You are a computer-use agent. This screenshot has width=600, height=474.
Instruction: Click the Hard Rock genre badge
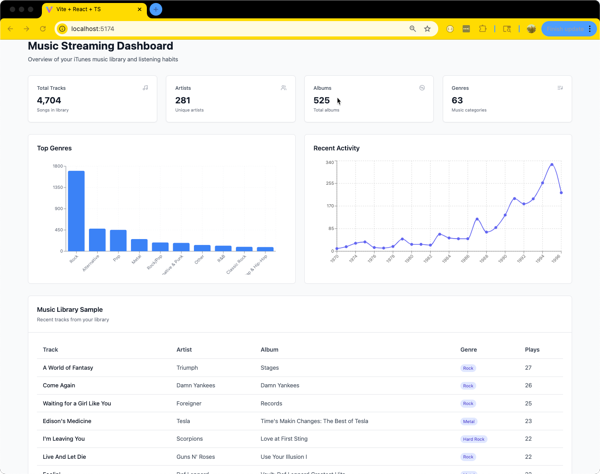click(473, 439)
